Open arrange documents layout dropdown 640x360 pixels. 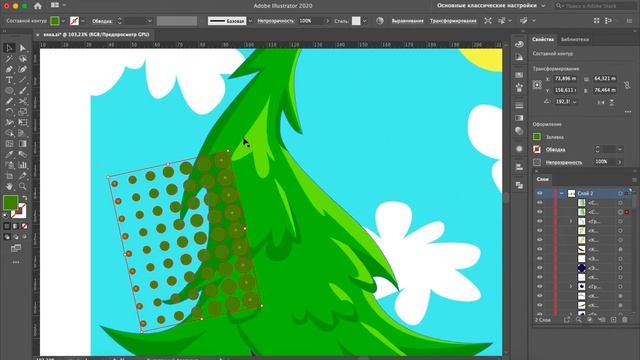click(x=64, y=5)
